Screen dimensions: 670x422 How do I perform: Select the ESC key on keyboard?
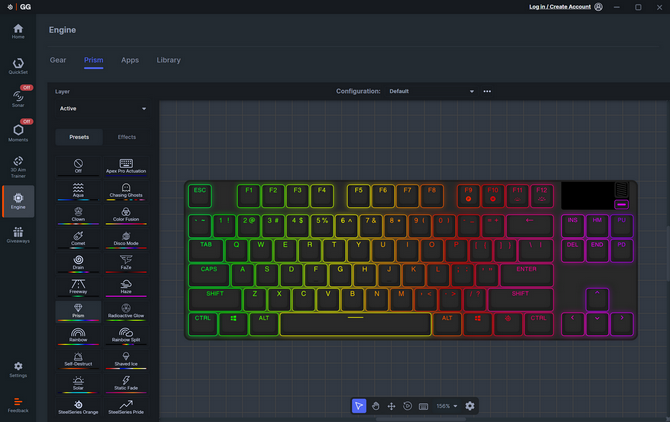pyautogui.click(x=200, y=196)
